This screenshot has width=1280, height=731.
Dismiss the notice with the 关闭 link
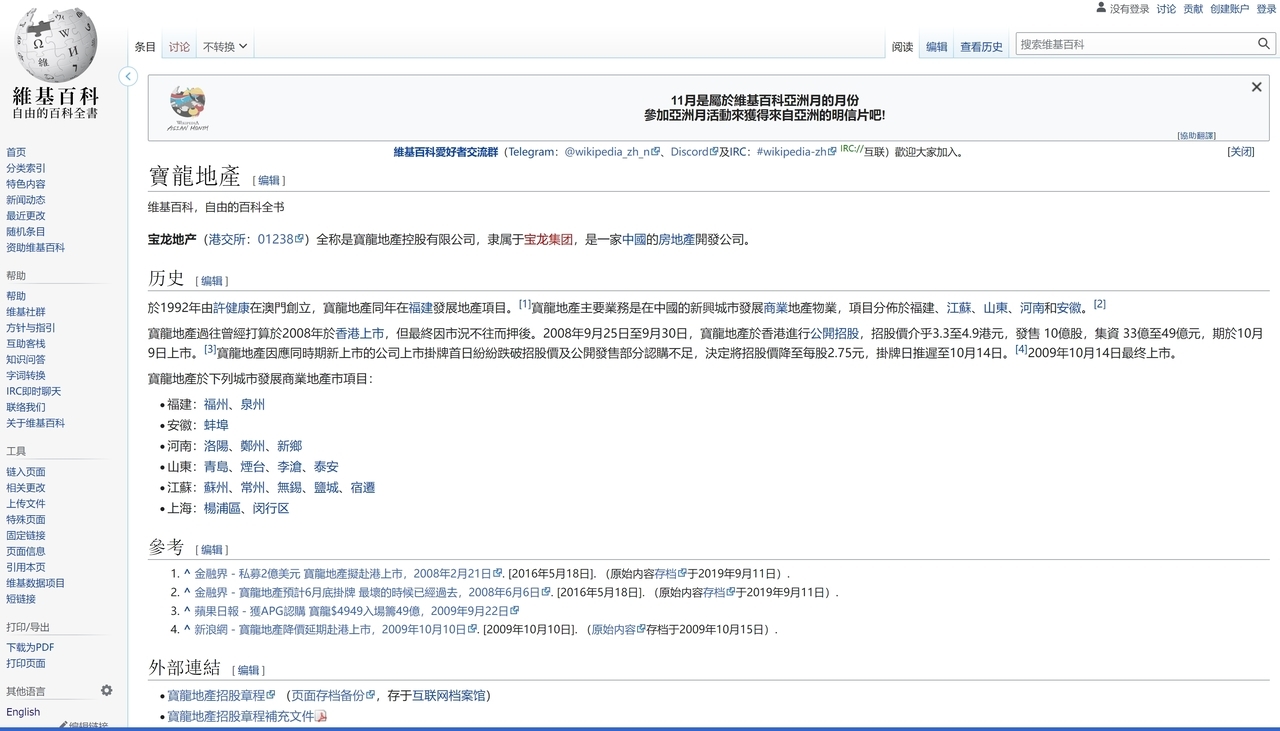(x=1241, y=152)
